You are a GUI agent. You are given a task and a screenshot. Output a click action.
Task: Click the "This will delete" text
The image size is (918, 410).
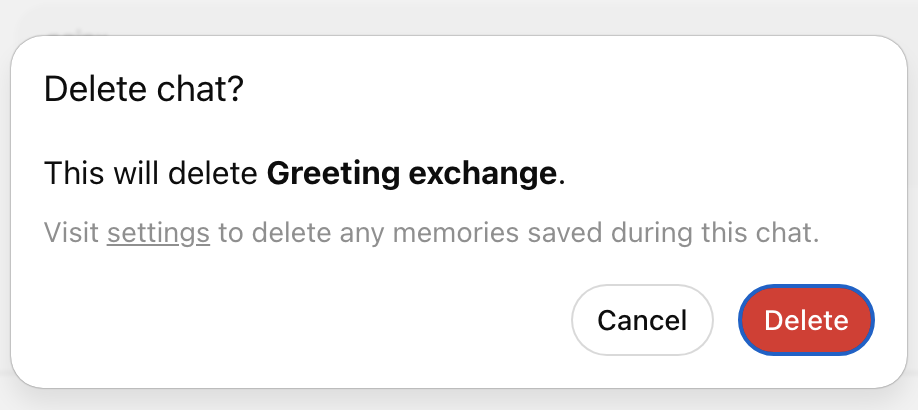pos(151,174)
